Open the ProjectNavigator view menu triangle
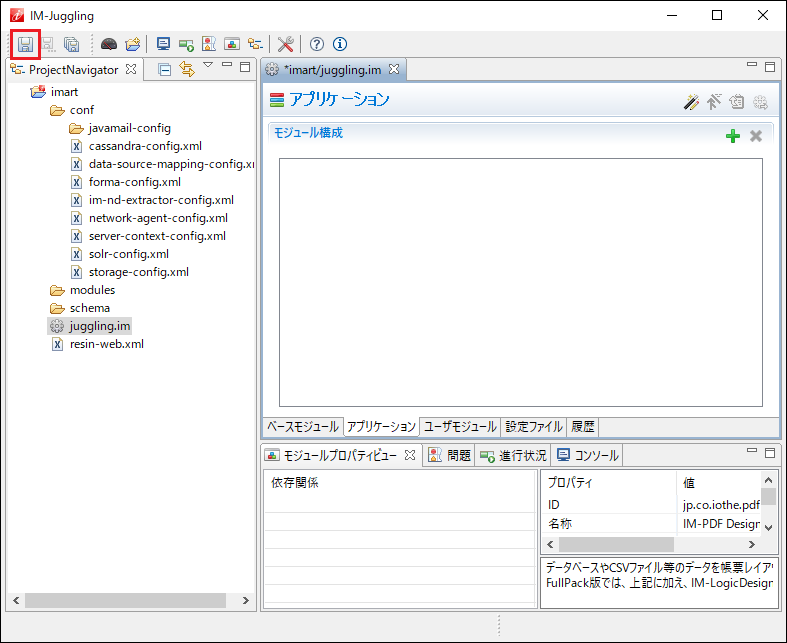 pyautogui.click(x=208, y=66)
